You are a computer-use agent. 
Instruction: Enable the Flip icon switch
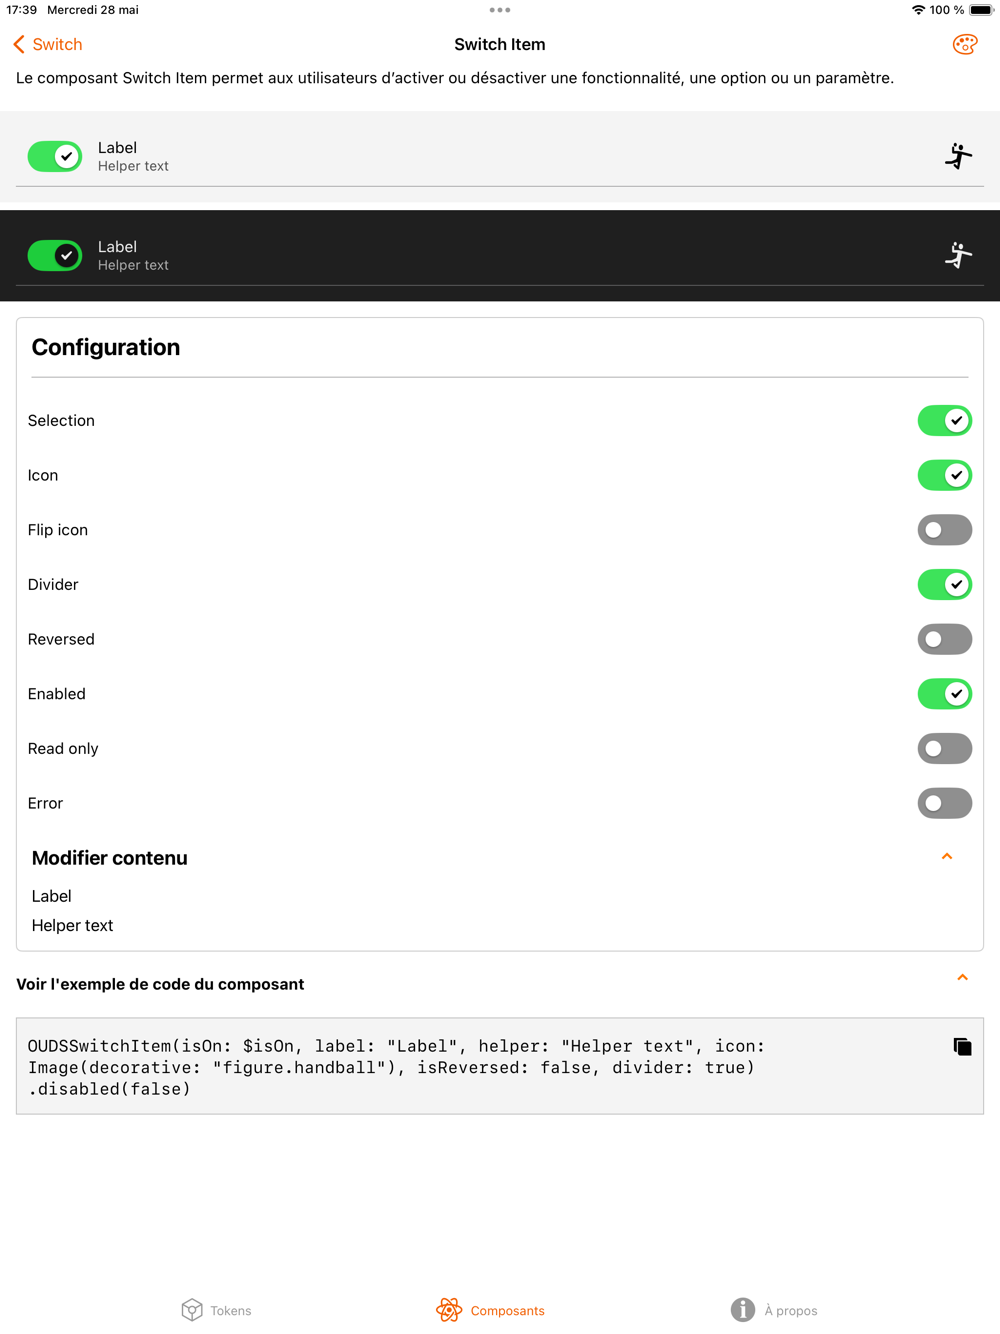point(945,530)
